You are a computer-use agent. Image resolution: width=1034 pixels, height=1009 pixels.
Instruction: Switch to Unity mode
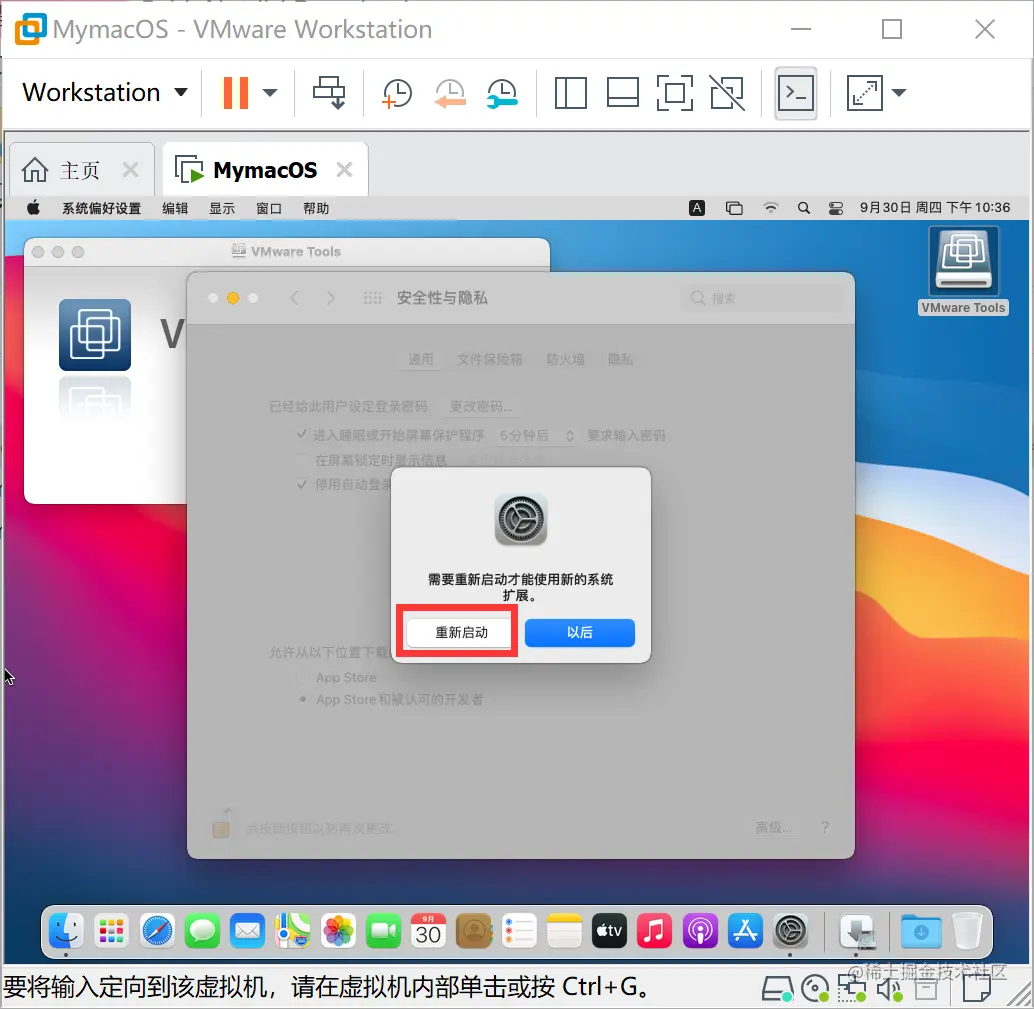(727, 93)
